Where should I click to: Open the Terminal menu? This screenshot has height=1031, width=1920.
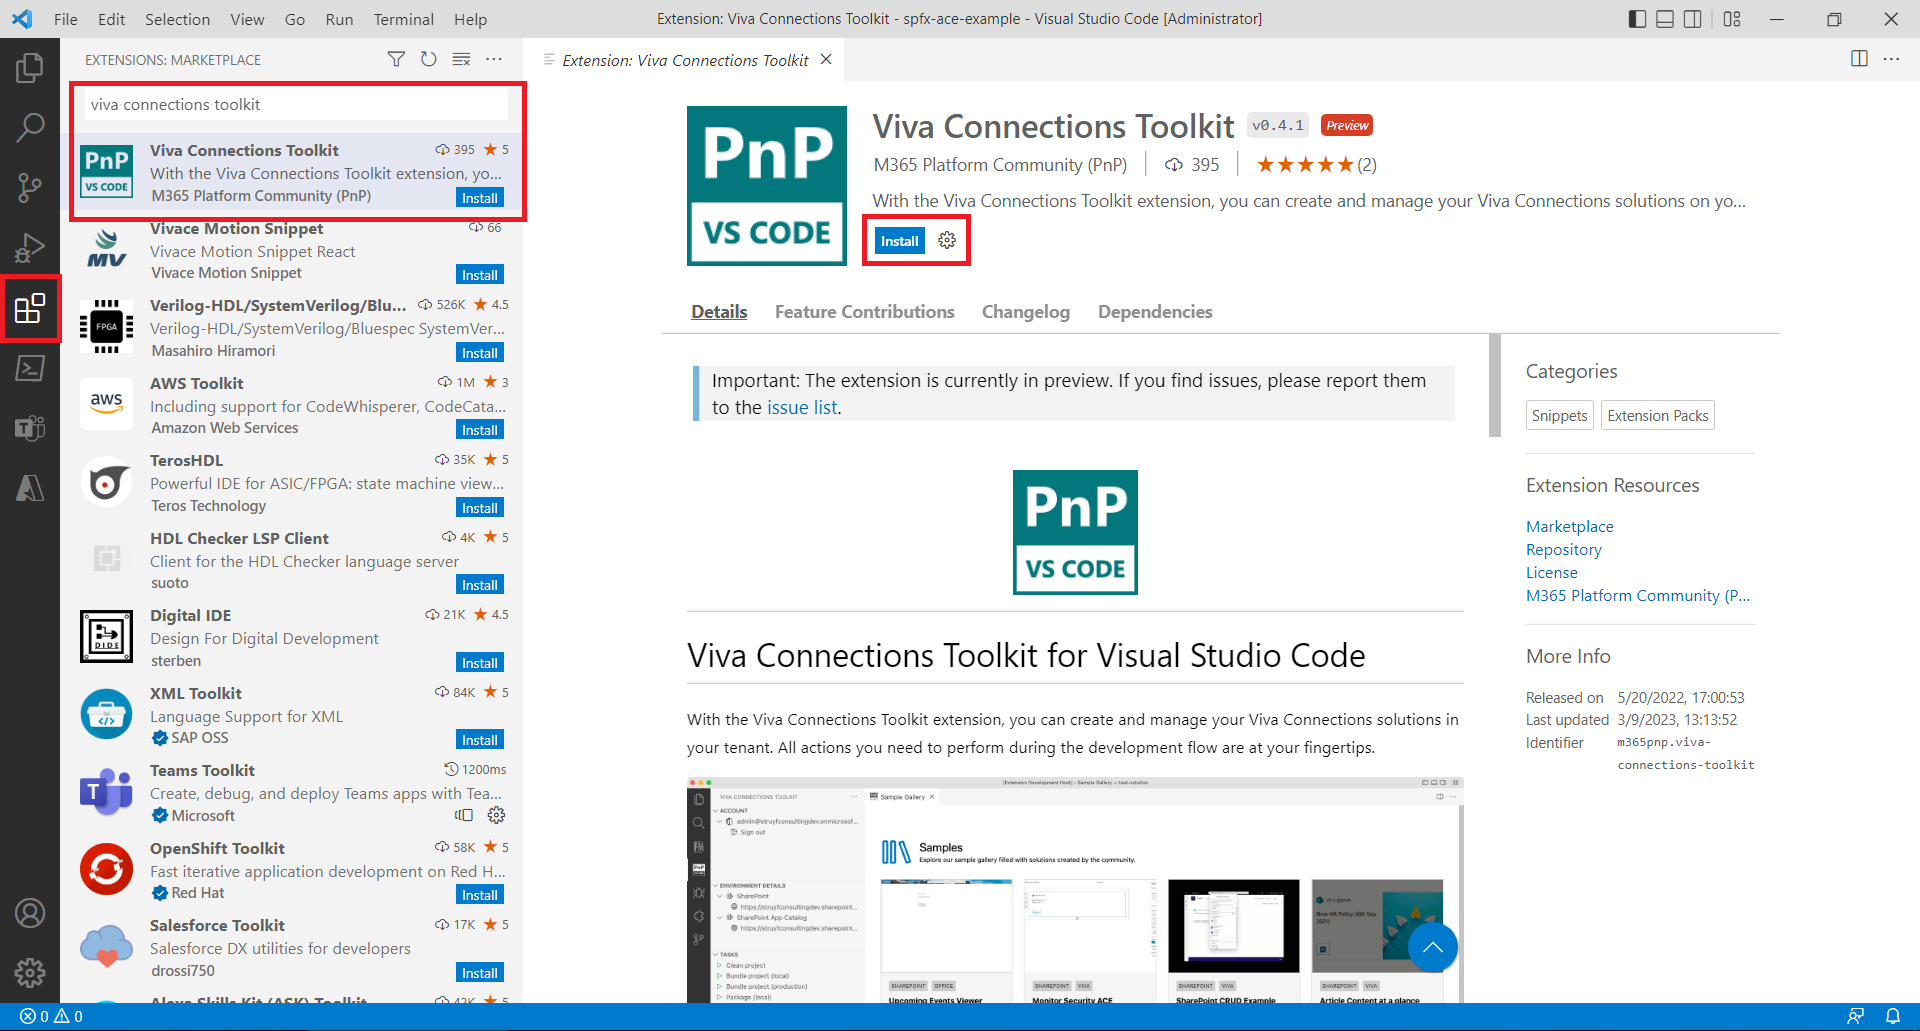pos(403,19)
